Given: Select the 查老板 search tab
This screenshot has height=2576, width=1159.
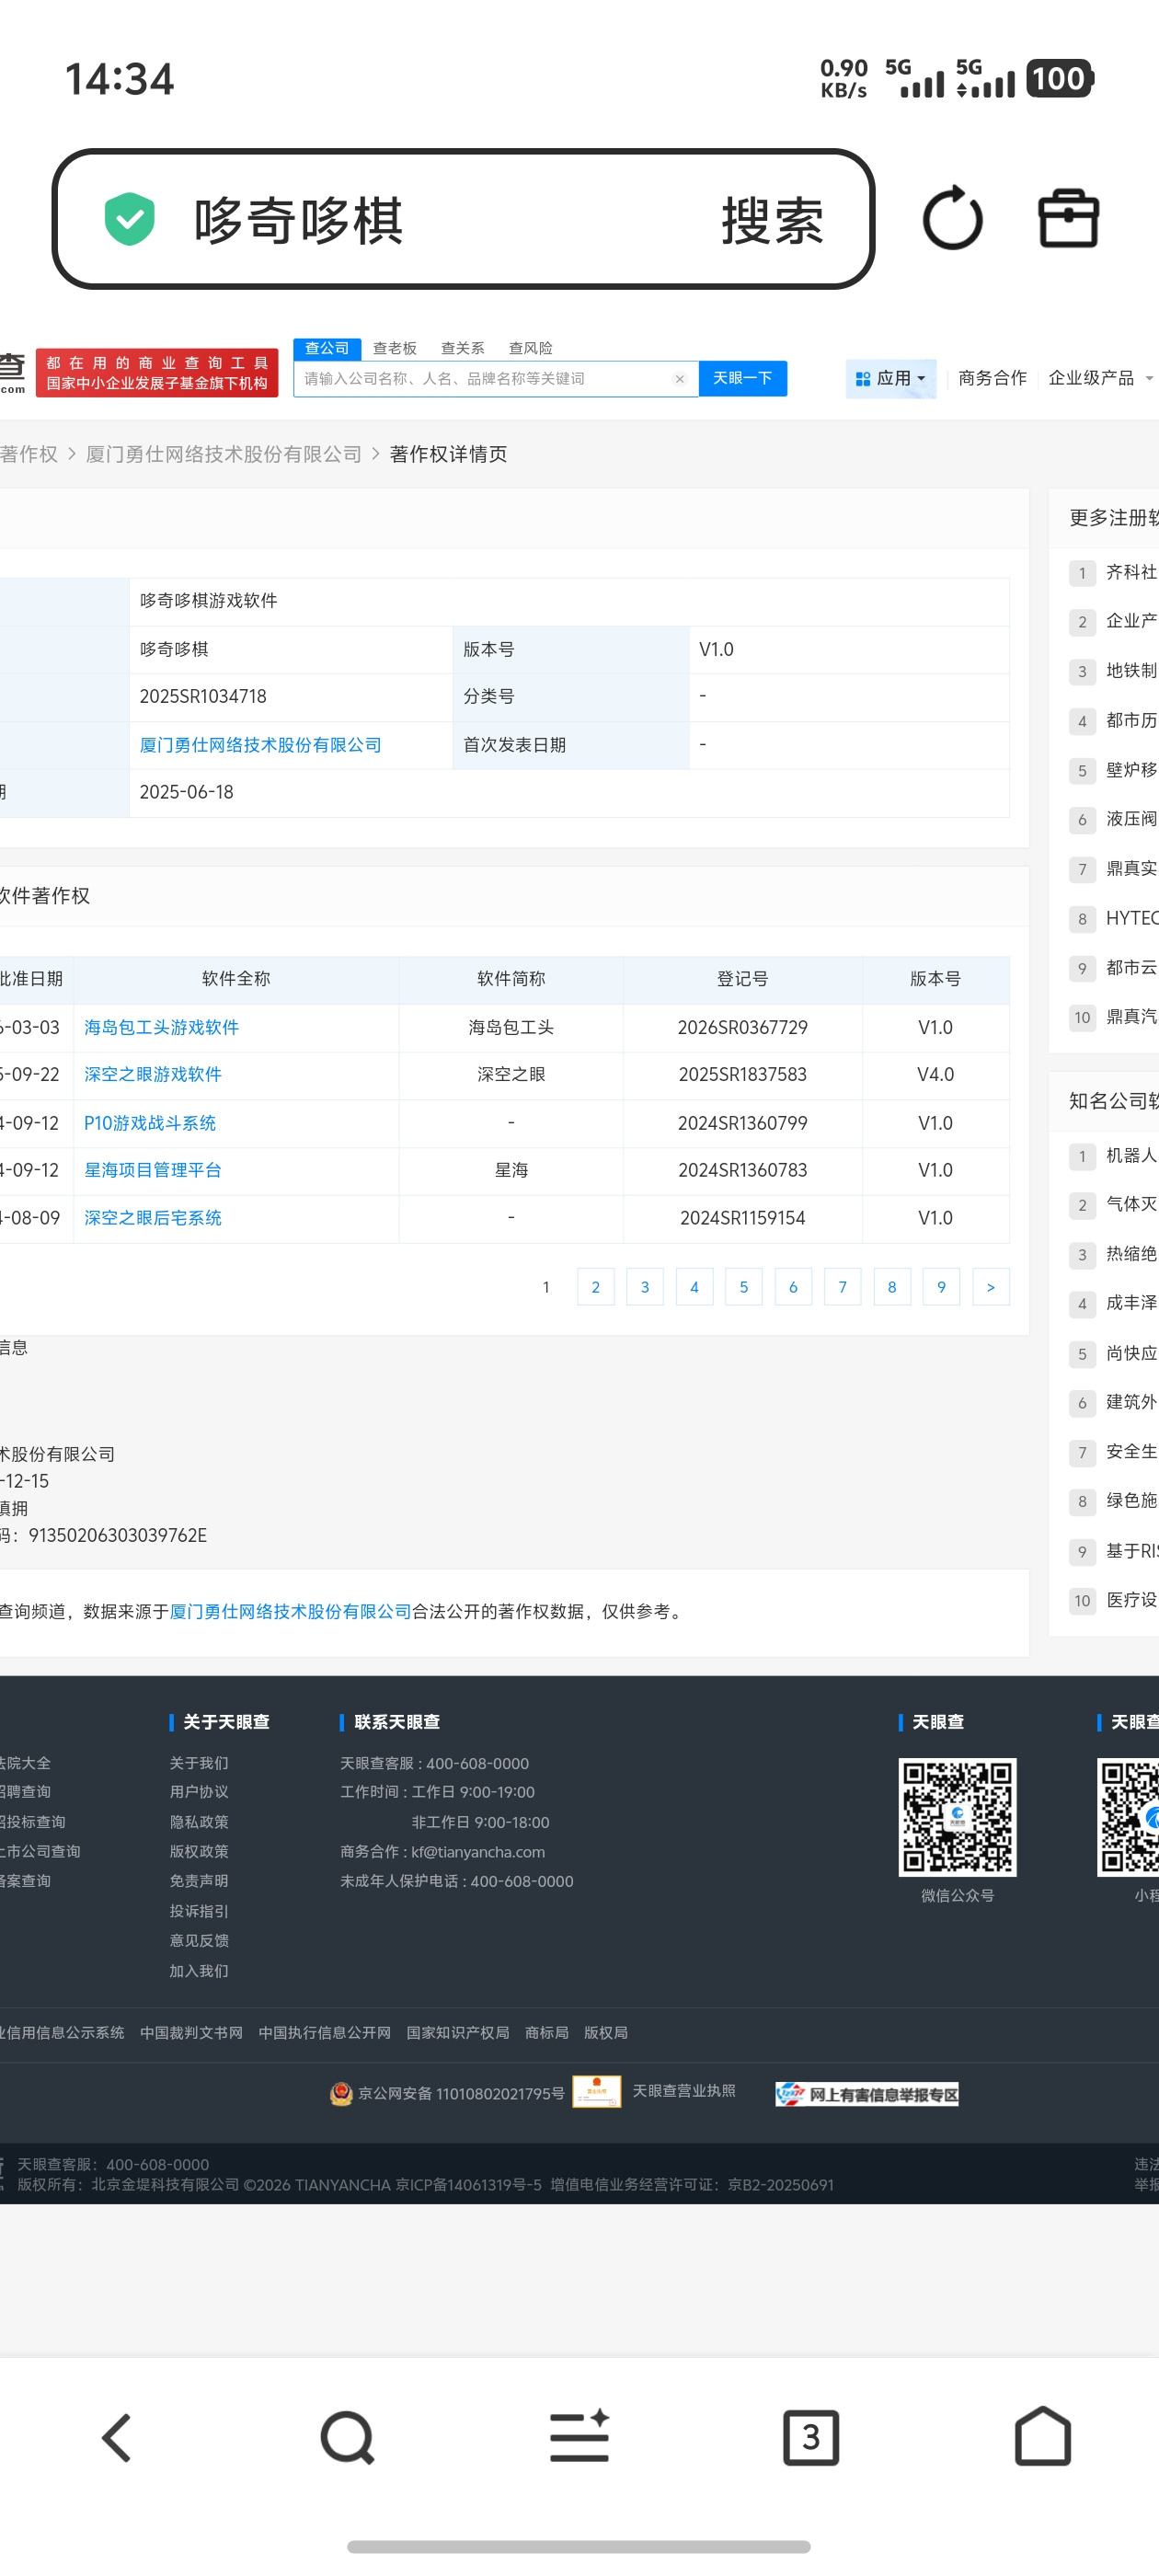Looking at the screenshot, I should tap(395, 348).
